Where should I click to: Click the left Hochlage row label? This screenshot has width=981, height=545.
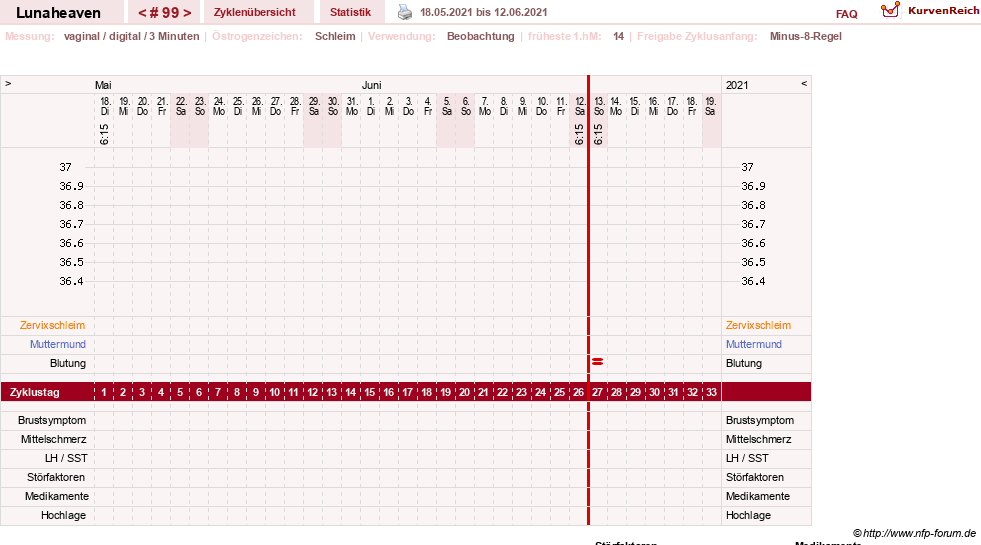(63, 515)
